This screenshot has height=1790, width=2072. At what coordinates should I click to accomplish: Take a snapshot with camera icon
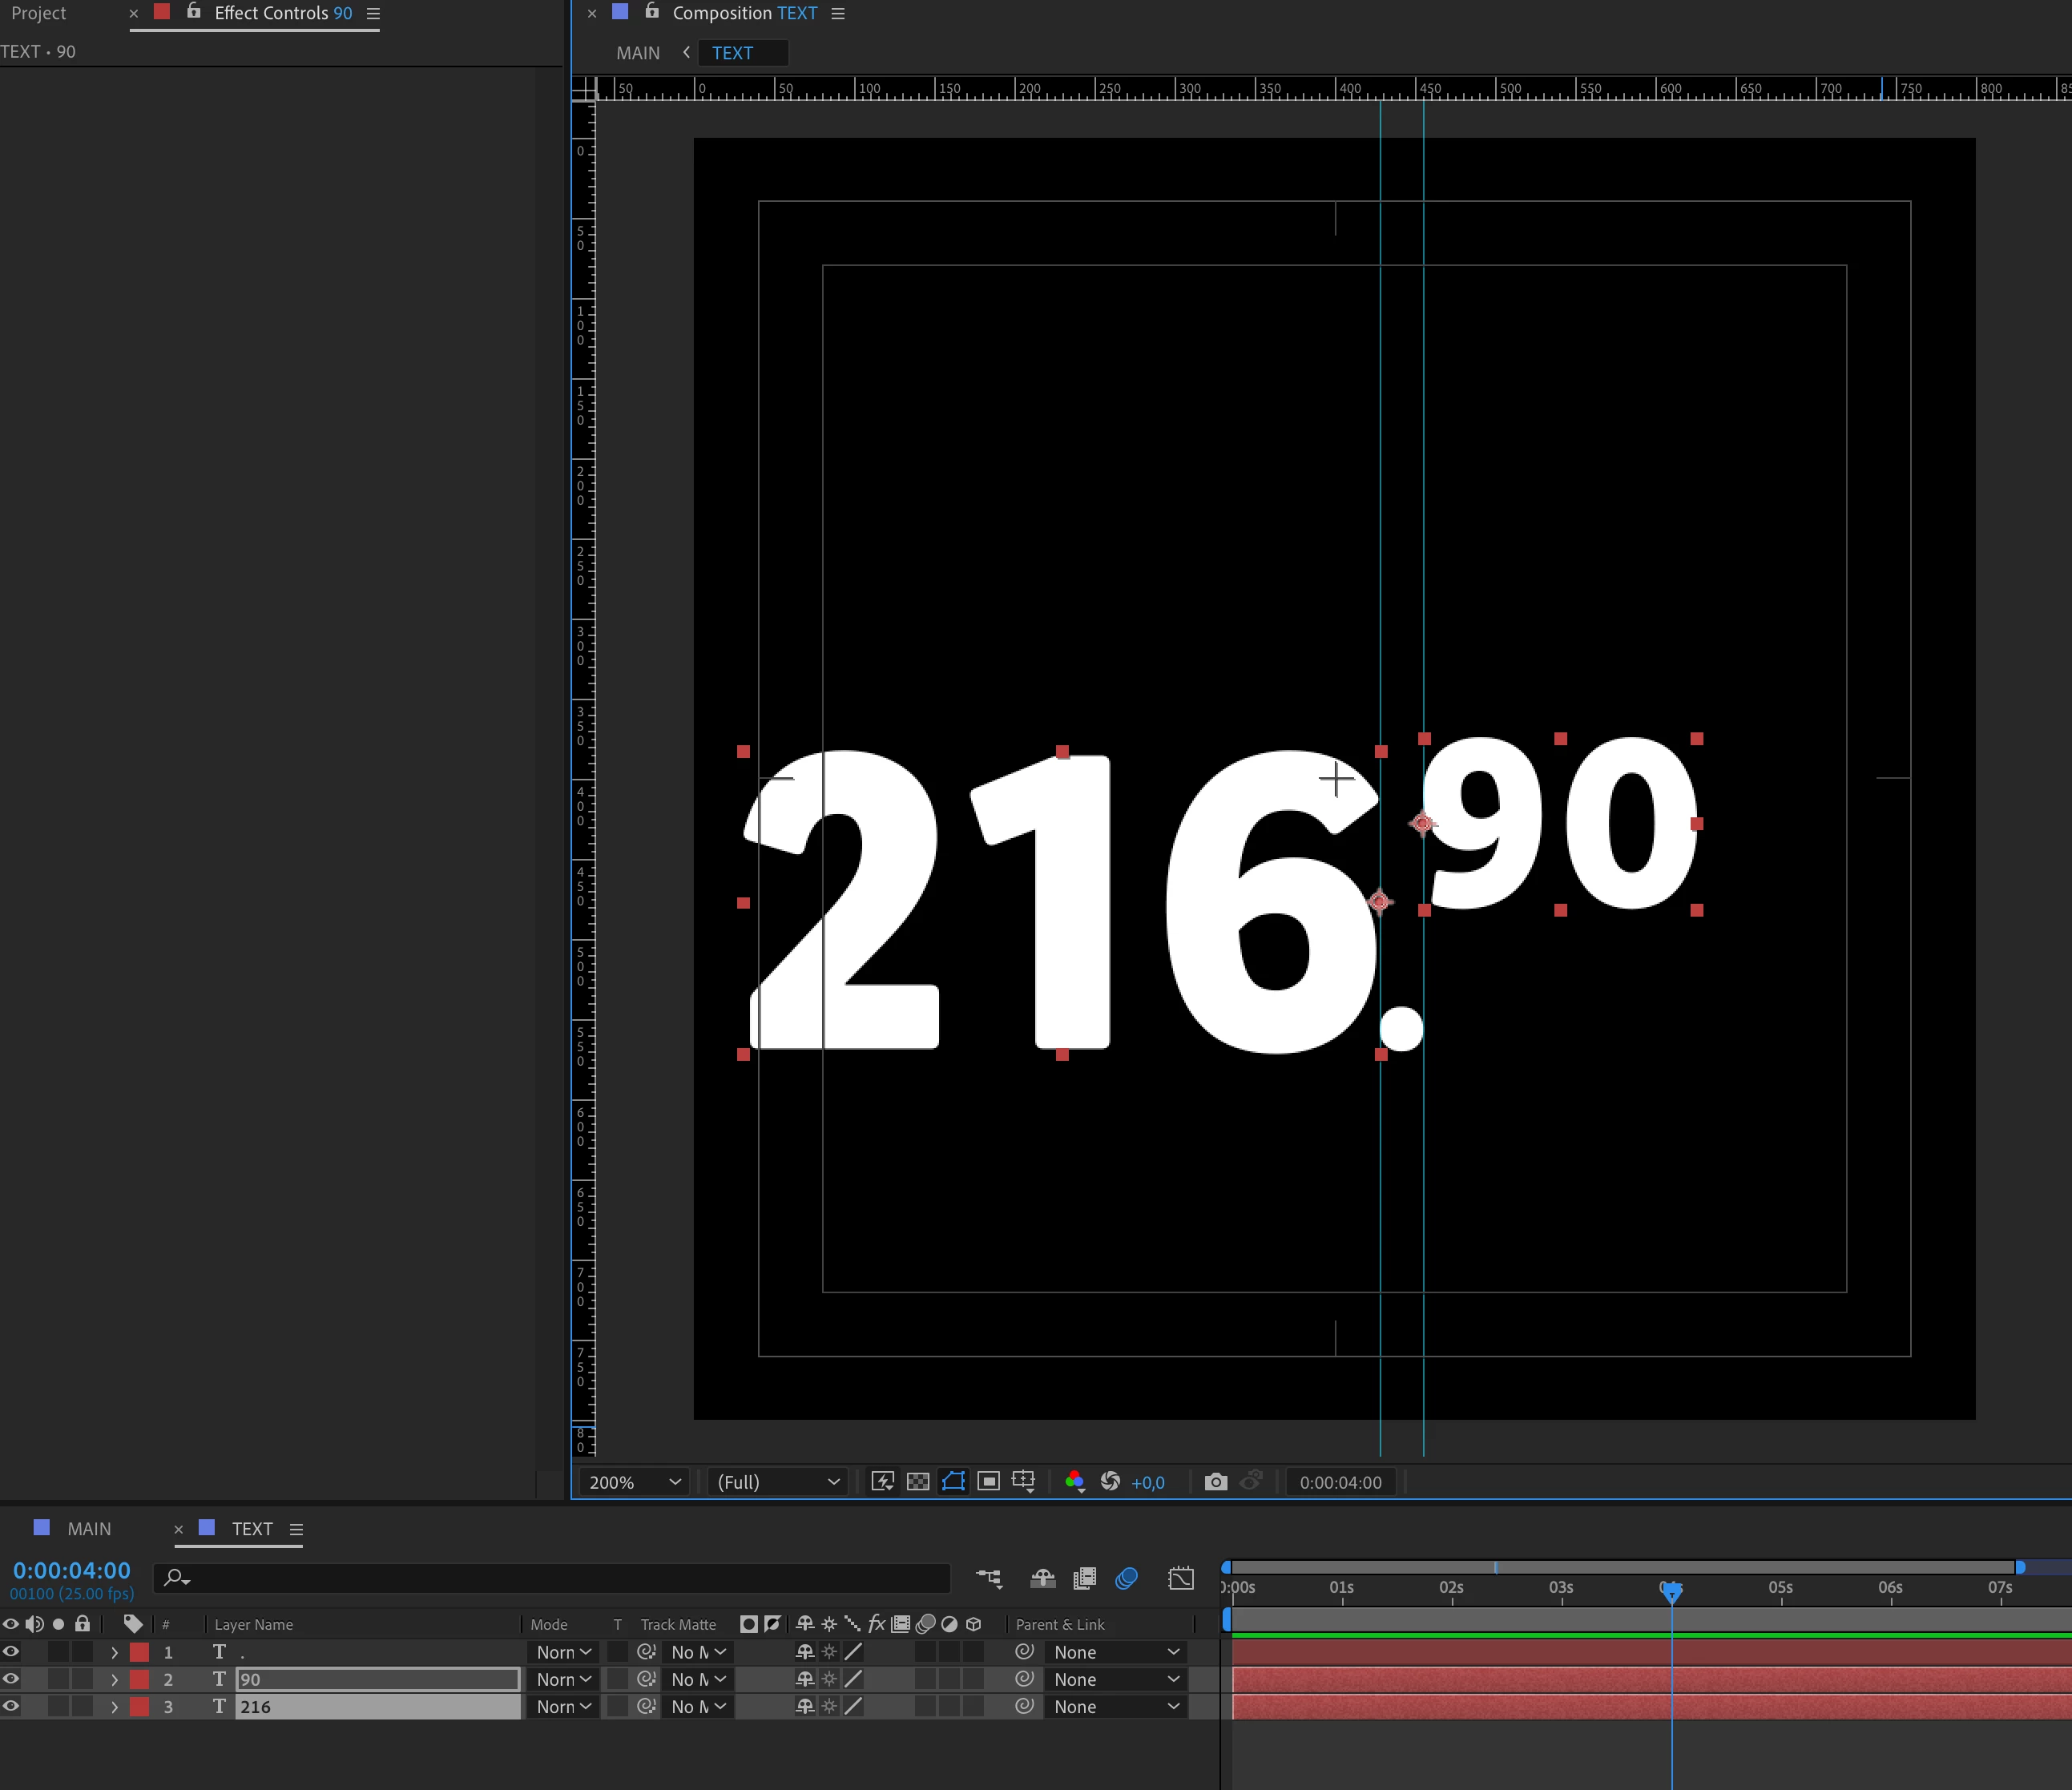(x=1215, y=1482)
